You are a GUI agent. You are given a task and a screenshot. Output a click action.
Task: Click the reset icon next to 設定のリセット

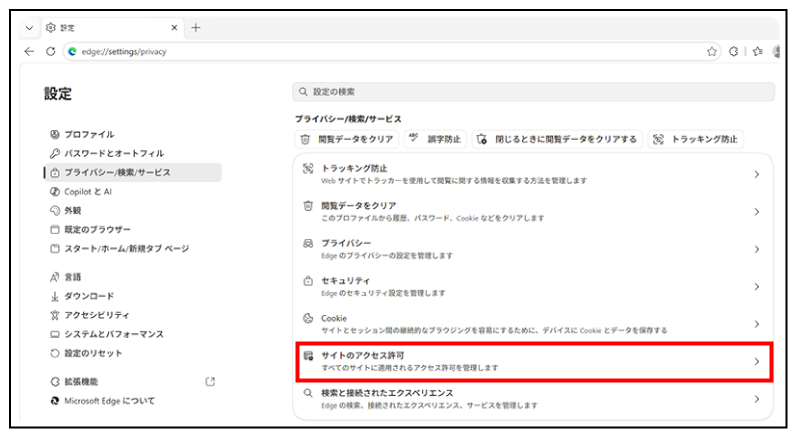(x=55, y=353)
